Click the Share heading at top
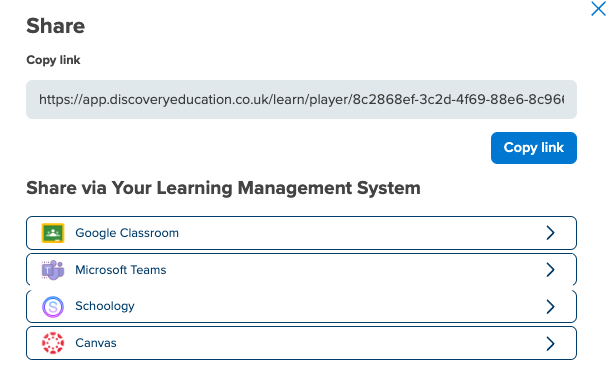This screenshot has width=613, height=390. pos(56,26)
